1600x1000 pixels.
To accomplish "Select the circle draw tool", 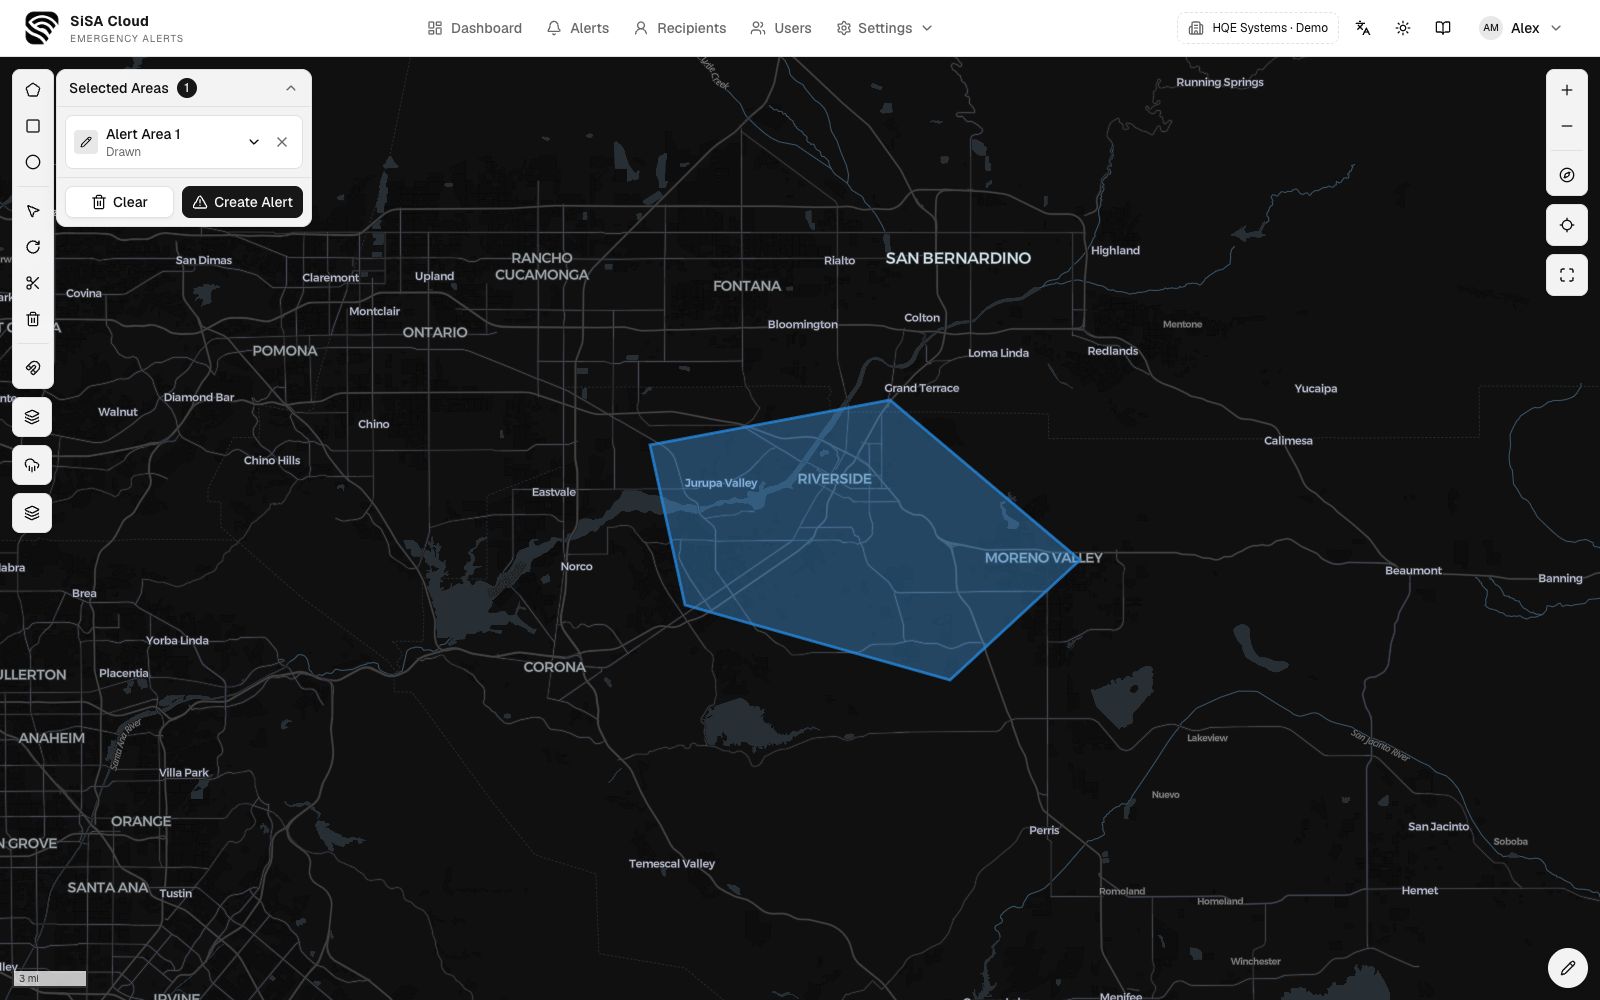I will click(x=33, y=162).
